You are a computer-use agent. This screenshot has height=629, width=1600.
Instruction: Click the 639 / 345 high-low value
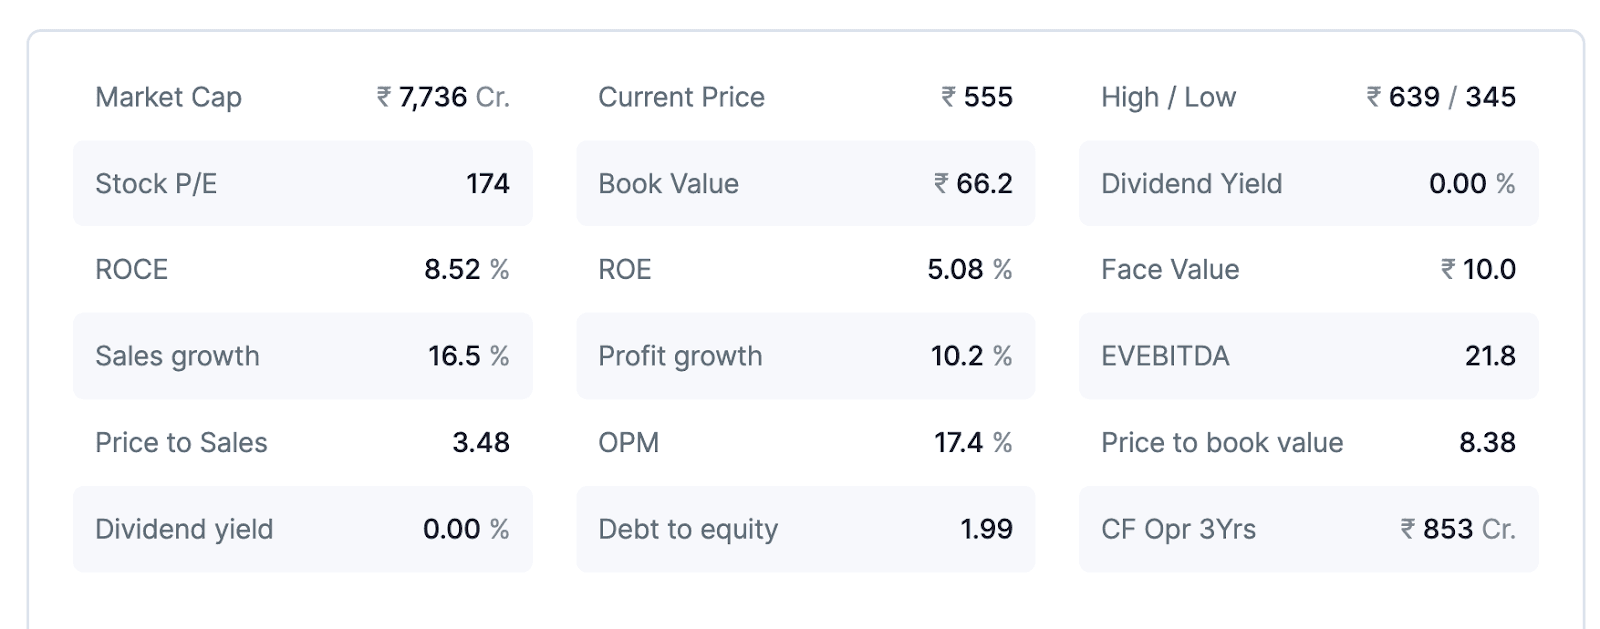(x=1441, y=97)
